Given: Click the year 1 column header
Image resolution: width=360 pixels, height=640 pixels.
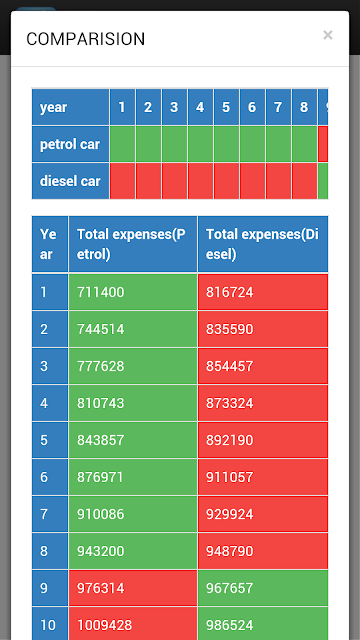Looking at the screenshot, I should click(122, 107).
